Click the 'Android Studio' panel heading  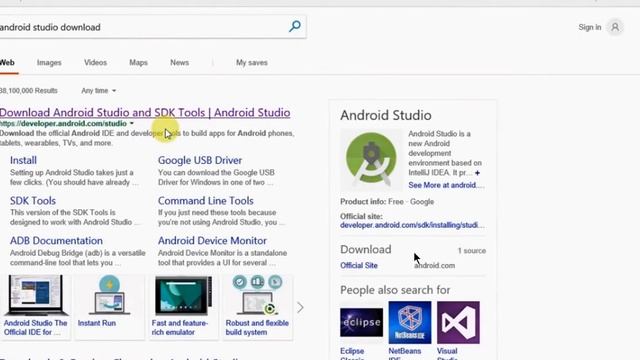point(386,115)
